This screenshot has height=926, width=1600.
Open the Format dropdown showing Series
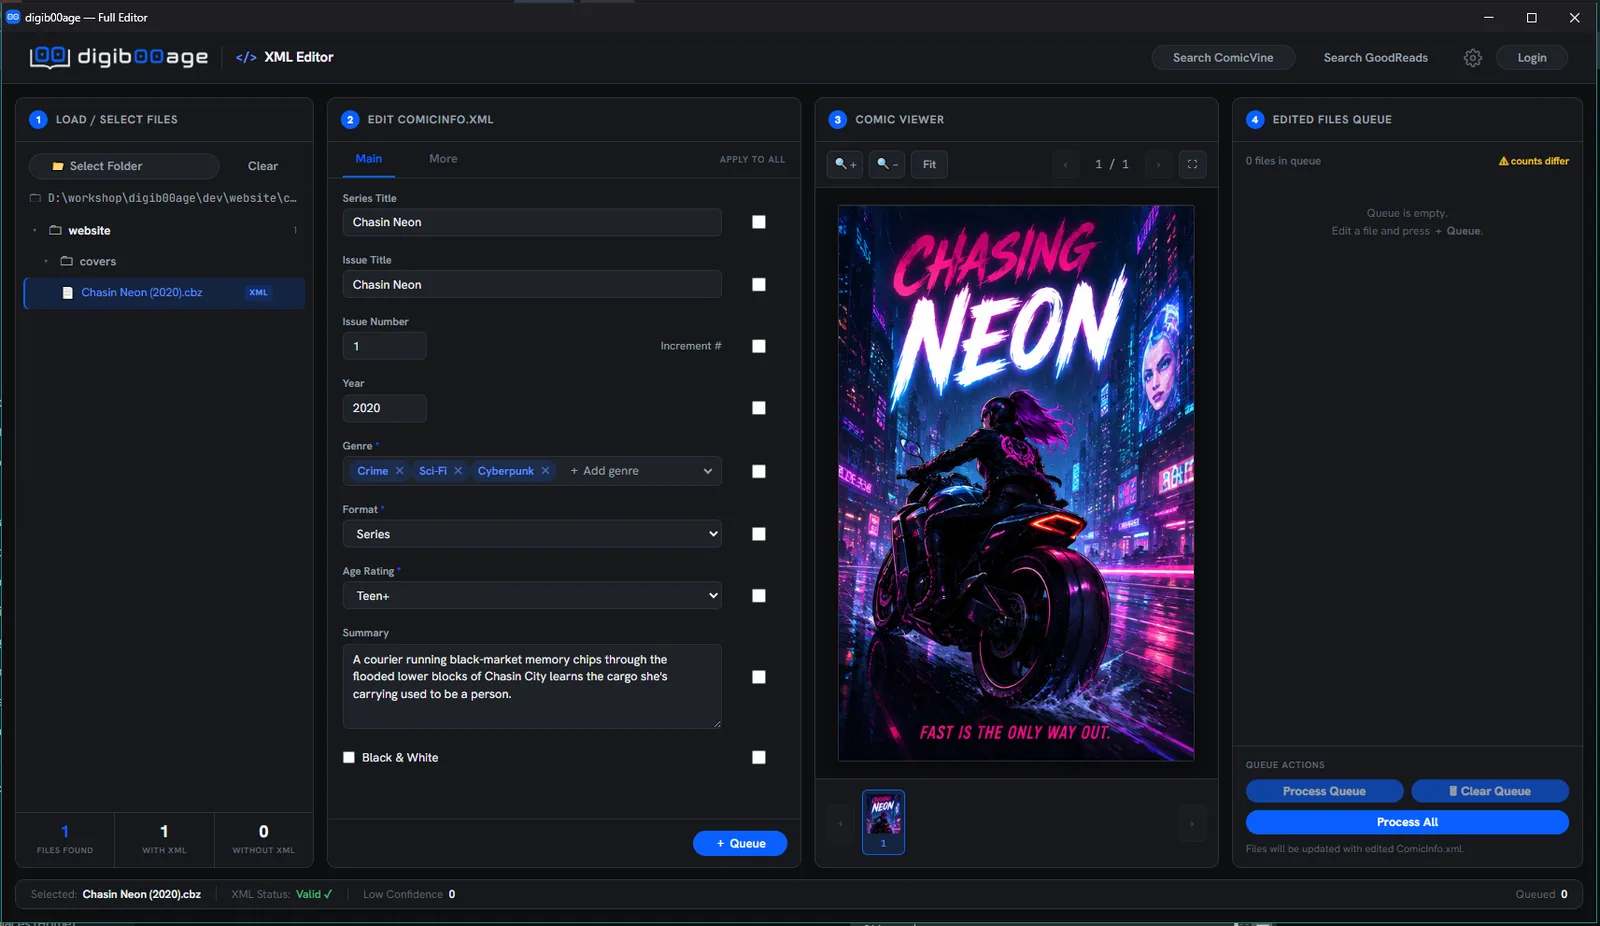click(x=532, y=534)
